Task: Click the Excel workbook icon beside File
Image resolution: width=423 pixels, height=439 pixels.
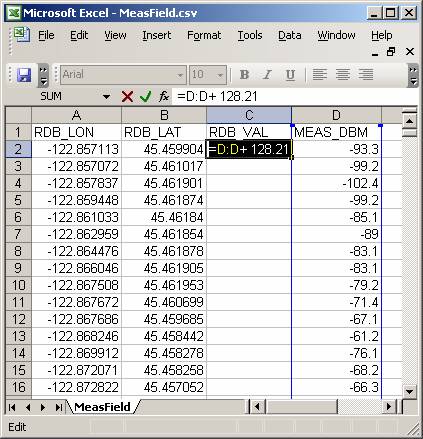Action: click(x=22, y=35)
